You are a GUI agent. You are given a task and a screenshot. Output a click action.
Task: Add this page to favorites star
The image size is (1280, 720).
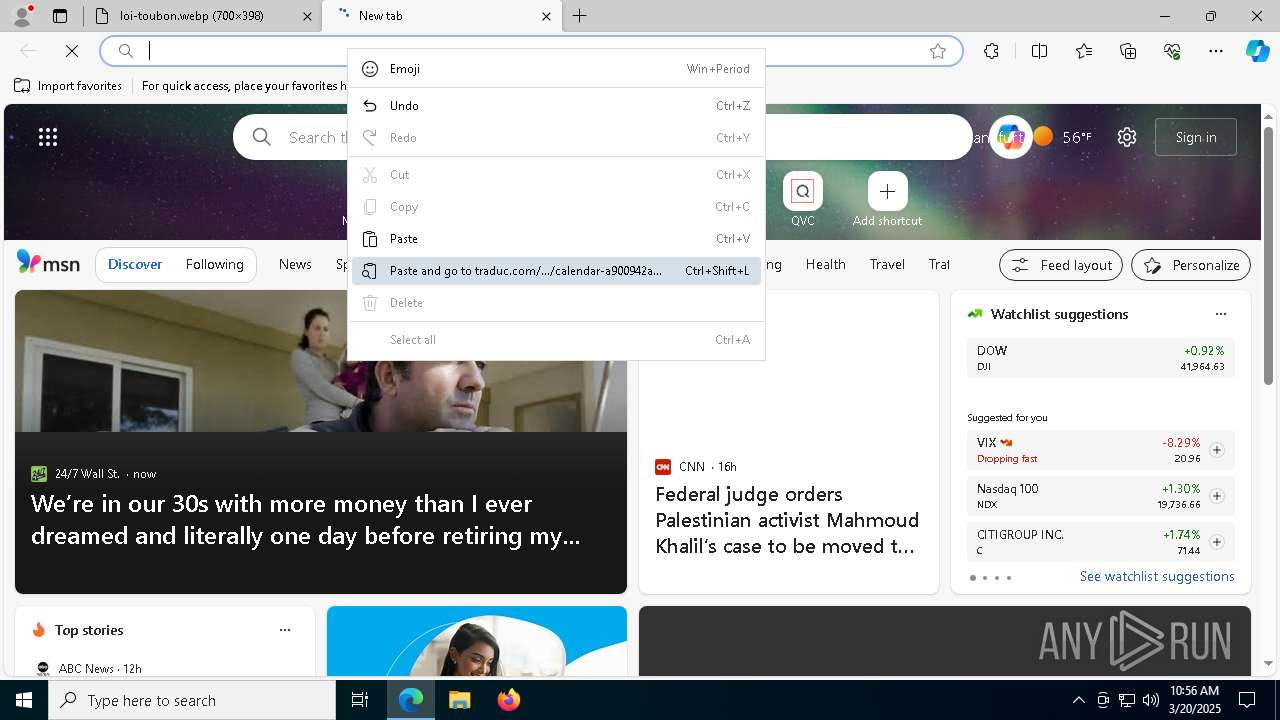point(938,51)
